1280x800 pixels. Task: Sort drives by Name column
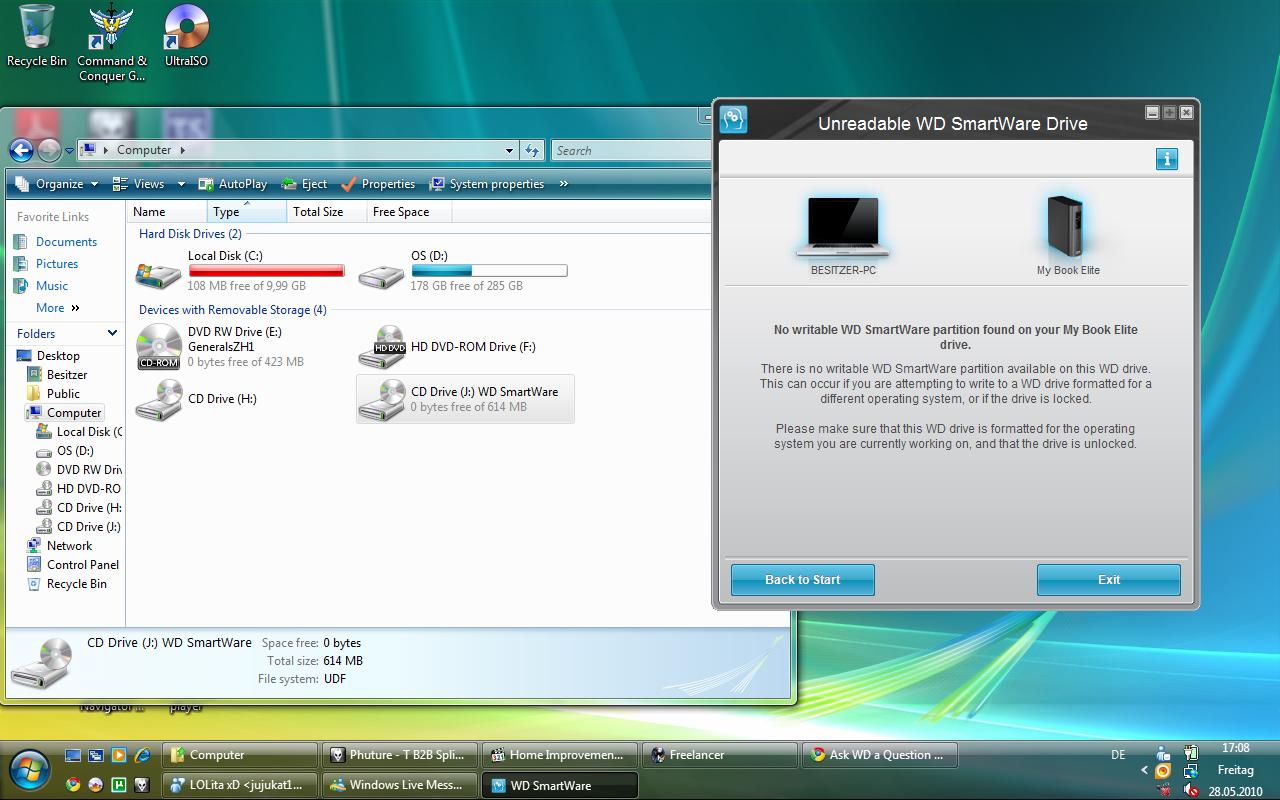pyautogui.click(x=167, y=212)
